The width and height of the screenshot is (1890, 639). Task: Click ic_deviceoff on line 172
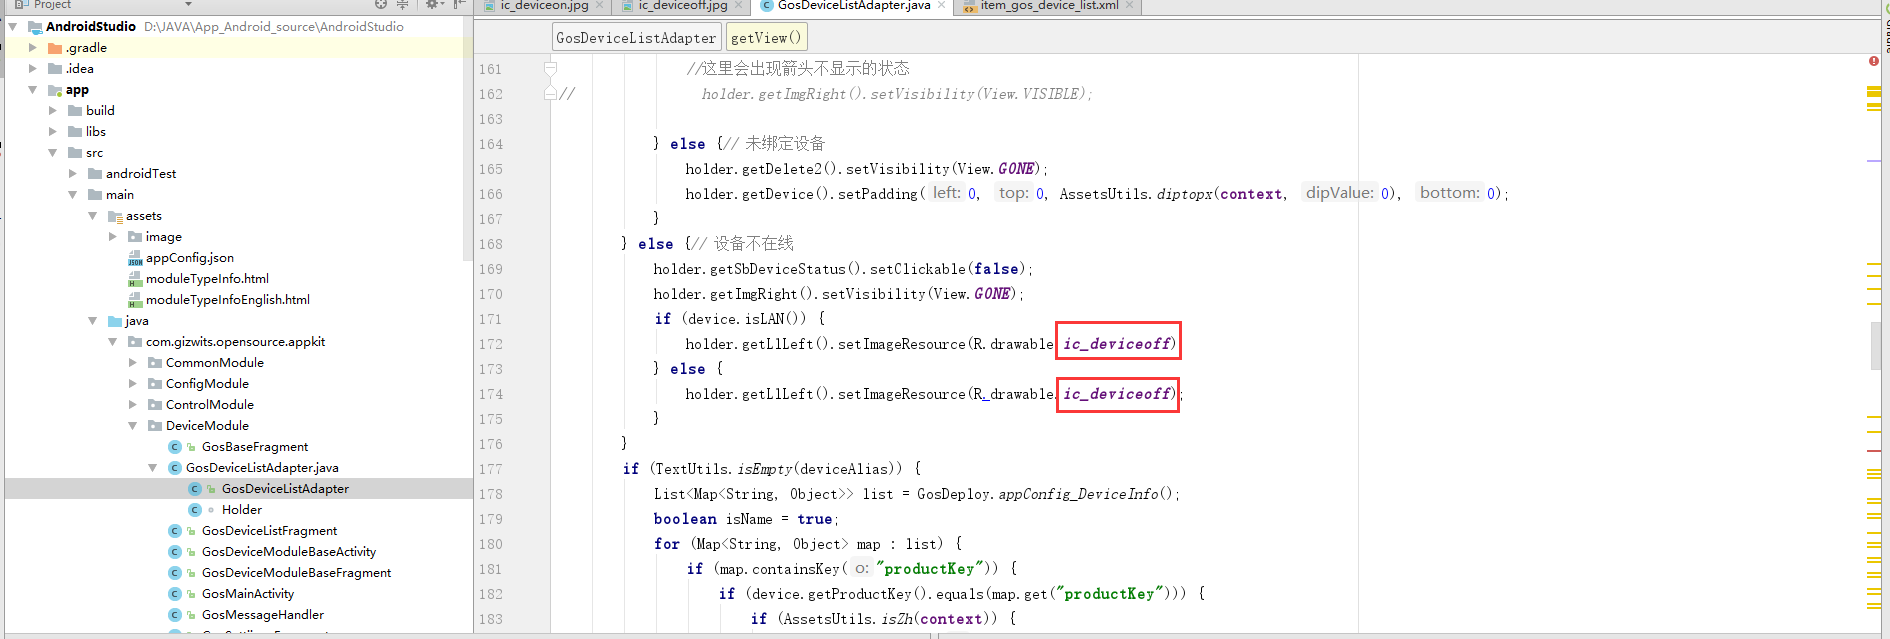[x=1116, y=344]
